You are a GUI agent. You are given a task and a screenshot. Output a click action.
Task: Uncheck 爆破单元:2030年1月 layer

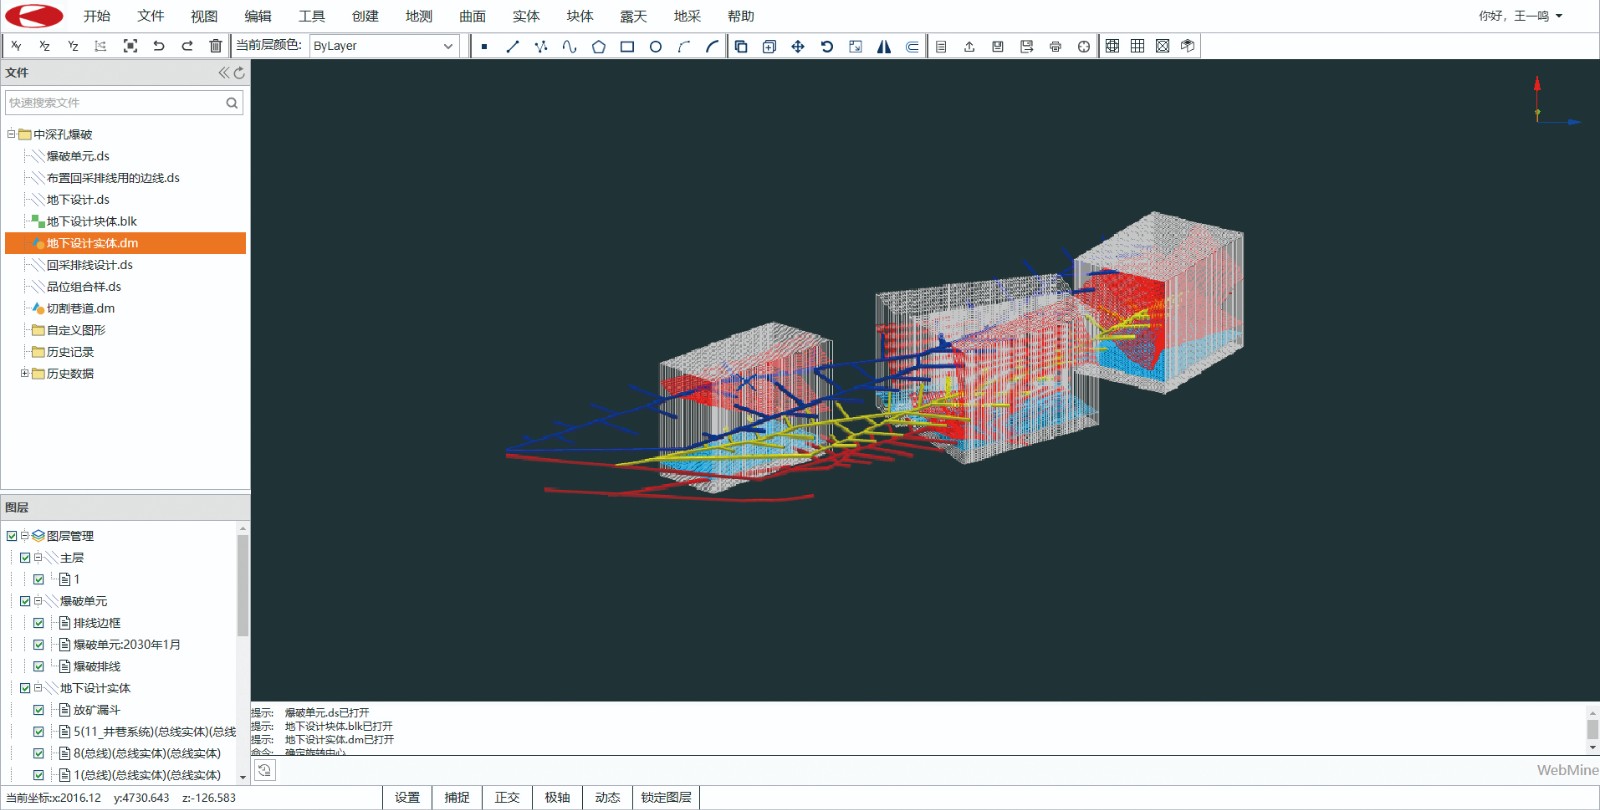pyautogui.click(x=39, y=645)
